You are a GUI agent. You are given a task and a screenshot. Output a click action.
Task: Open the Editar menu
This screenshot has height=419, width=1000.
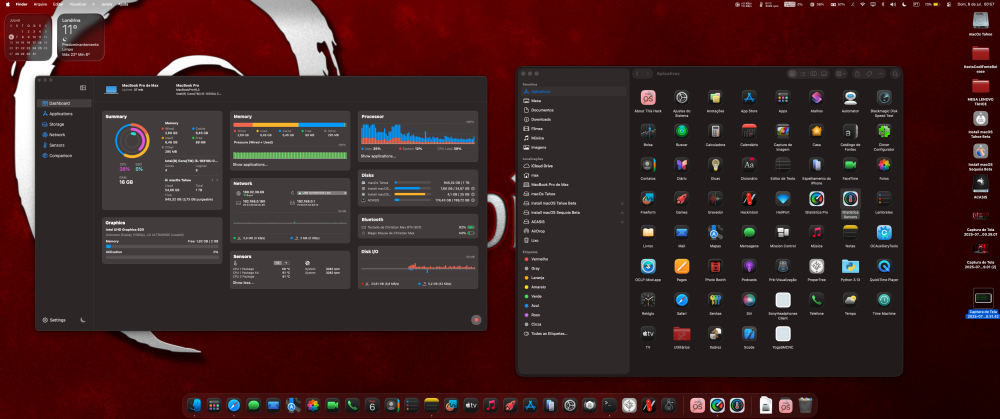click(59, 4)
